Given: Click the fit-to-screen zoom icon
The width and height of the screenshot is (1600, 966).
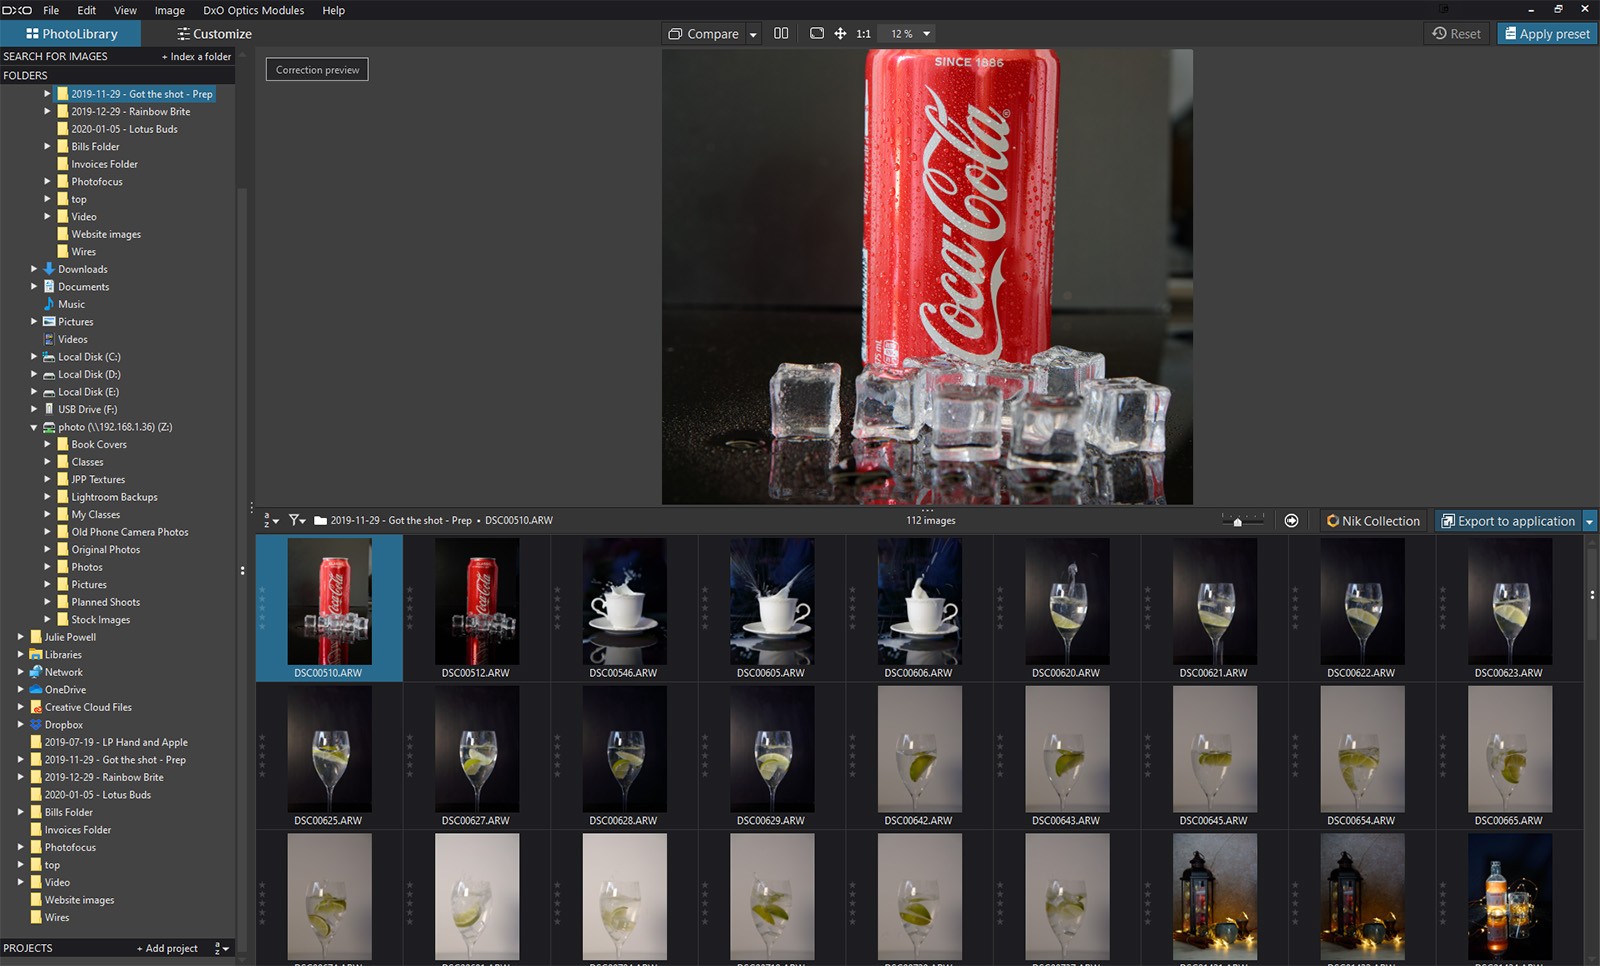Looking at the screenshot, I should click(817, 33).
